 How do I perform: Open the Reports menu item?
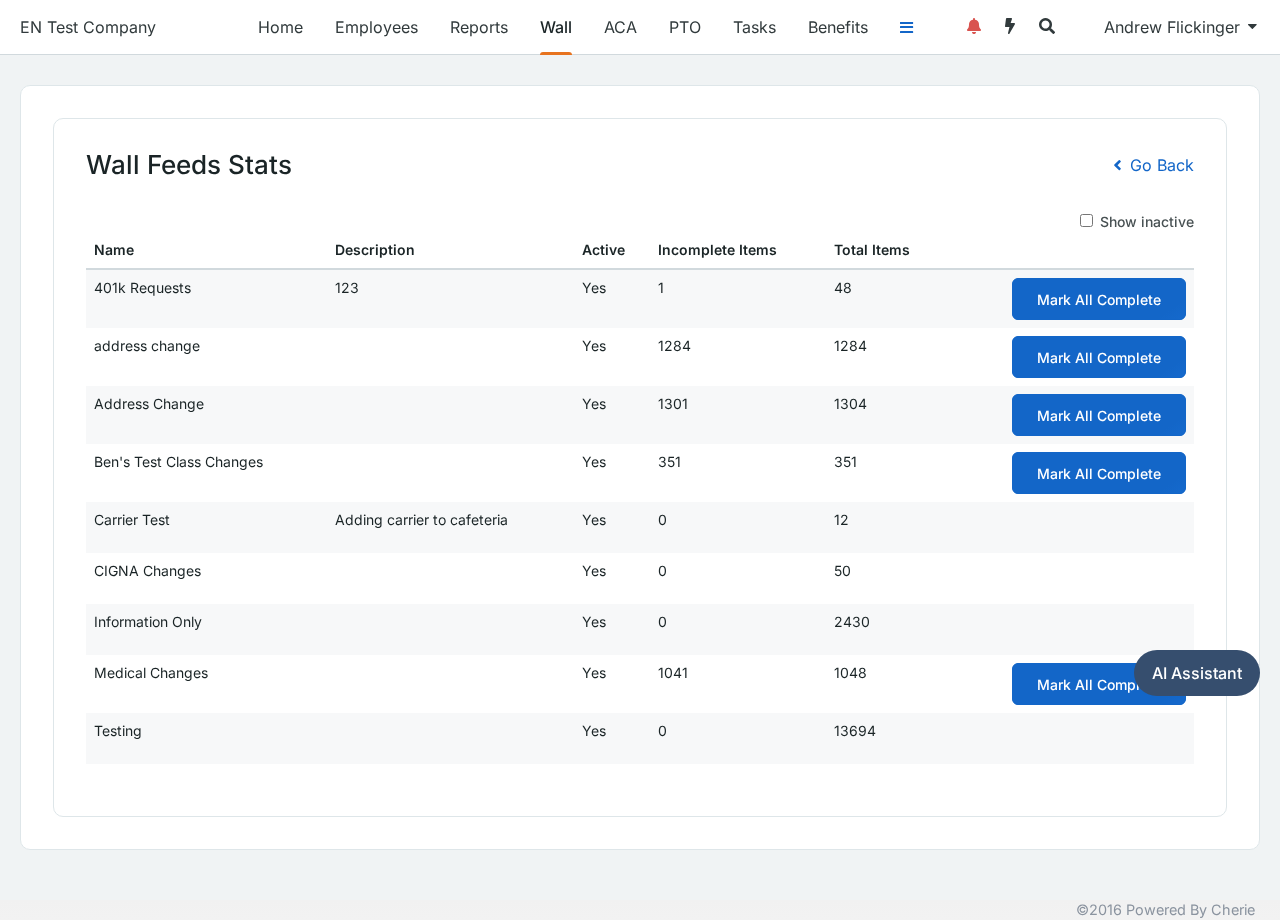(x=479, y=27)
